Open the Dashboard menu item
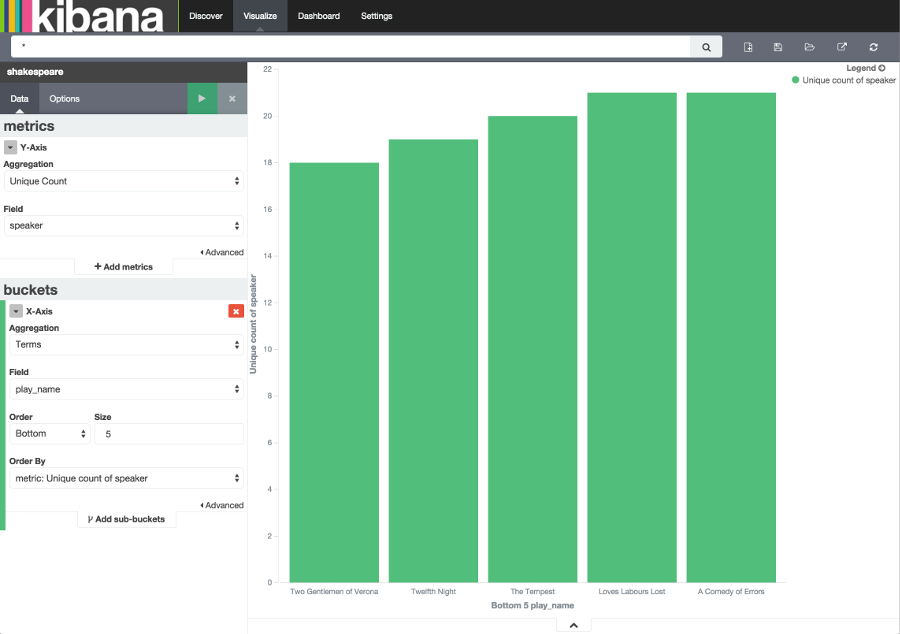This screenshot has width=900, height=634. click(x=318, y=16)
